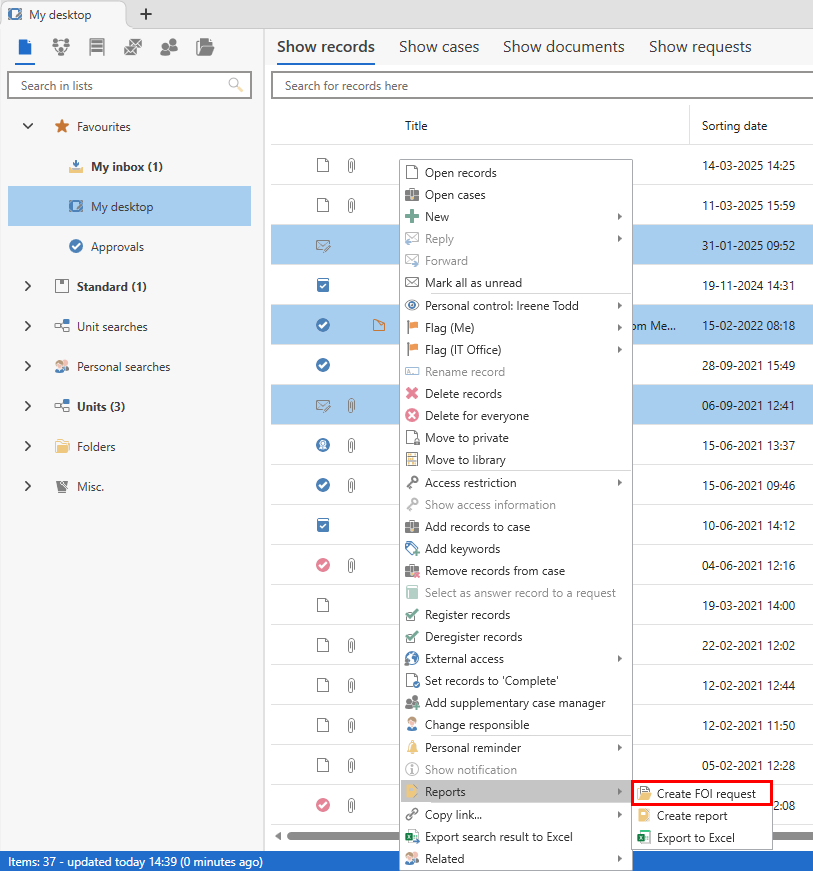
Task: Click the magnifier icon in list search
Action: [236, 85]
